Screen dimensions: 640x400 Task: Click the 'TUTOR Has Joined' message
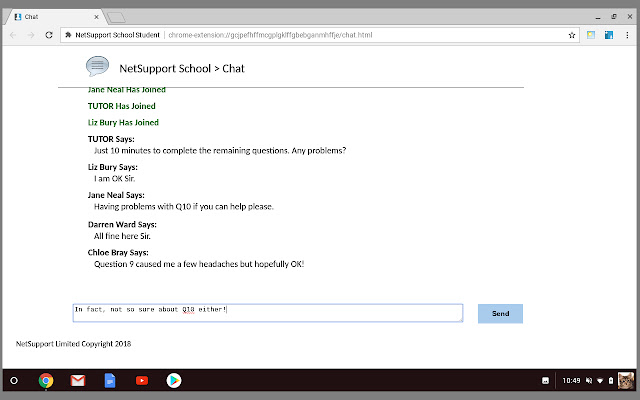(x=122, y=106)
